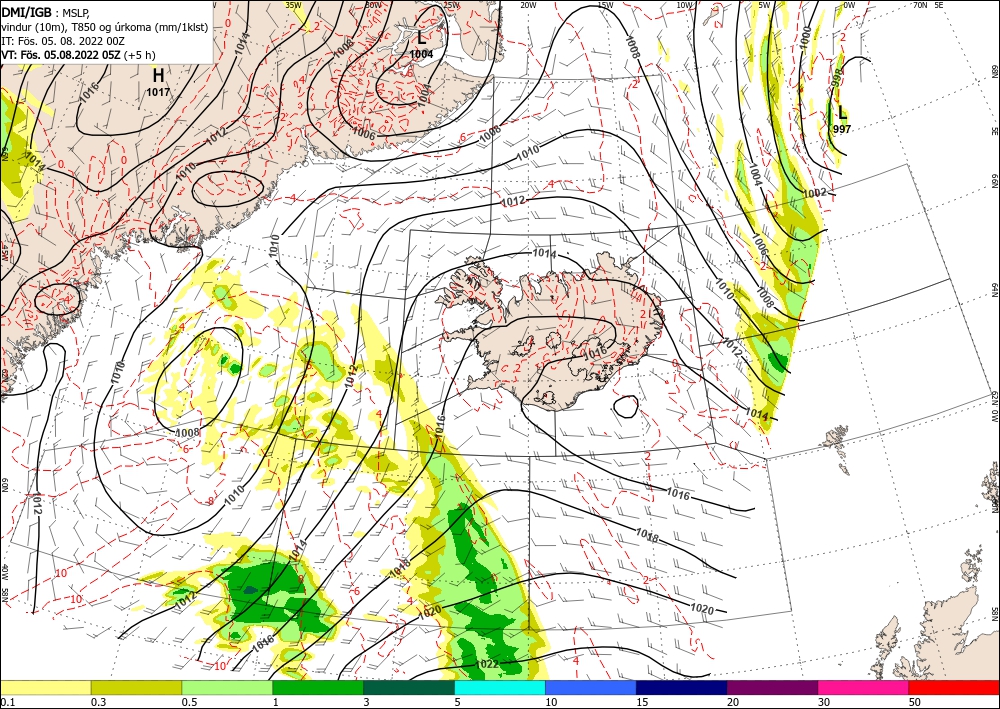This screenshot has width=1000, height=709.
Task: Click the dark green 3–5 legend swatch
Action: pyautogui.click(x=409, y=687)
